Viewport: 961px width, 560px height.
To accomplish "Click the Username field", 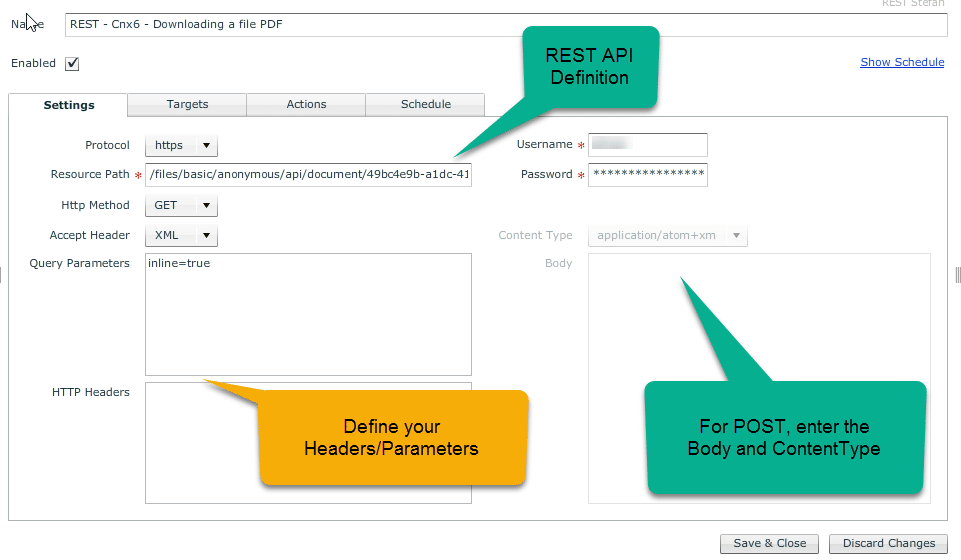I will click(647, 145).
